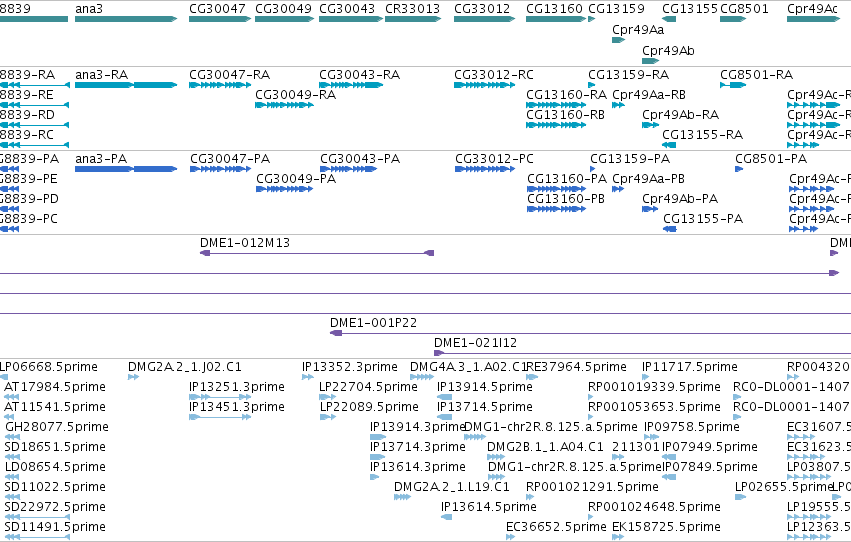Click the SD11491.5prime EST label
The height and width of the screenshot is (542, 851).
(55, 527)
